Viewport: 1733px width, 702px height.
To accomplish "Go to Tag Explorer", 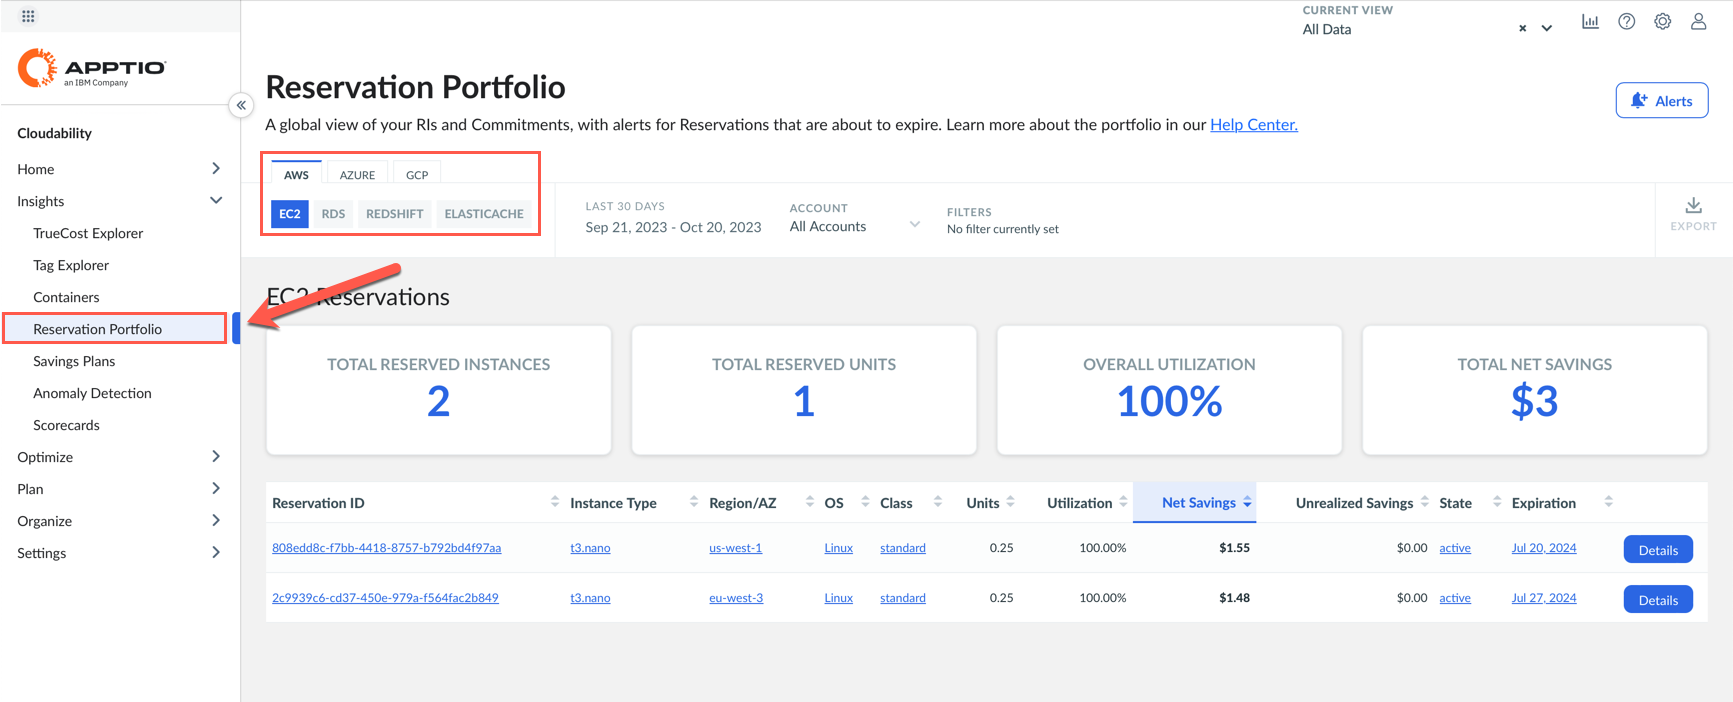I will coord(71,265).
